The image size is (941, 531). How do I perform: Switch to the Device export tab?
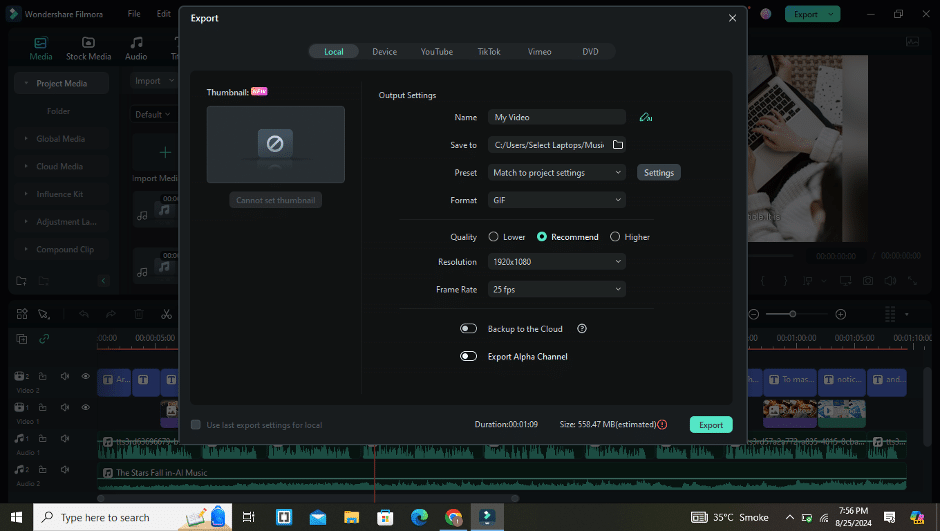385,52
